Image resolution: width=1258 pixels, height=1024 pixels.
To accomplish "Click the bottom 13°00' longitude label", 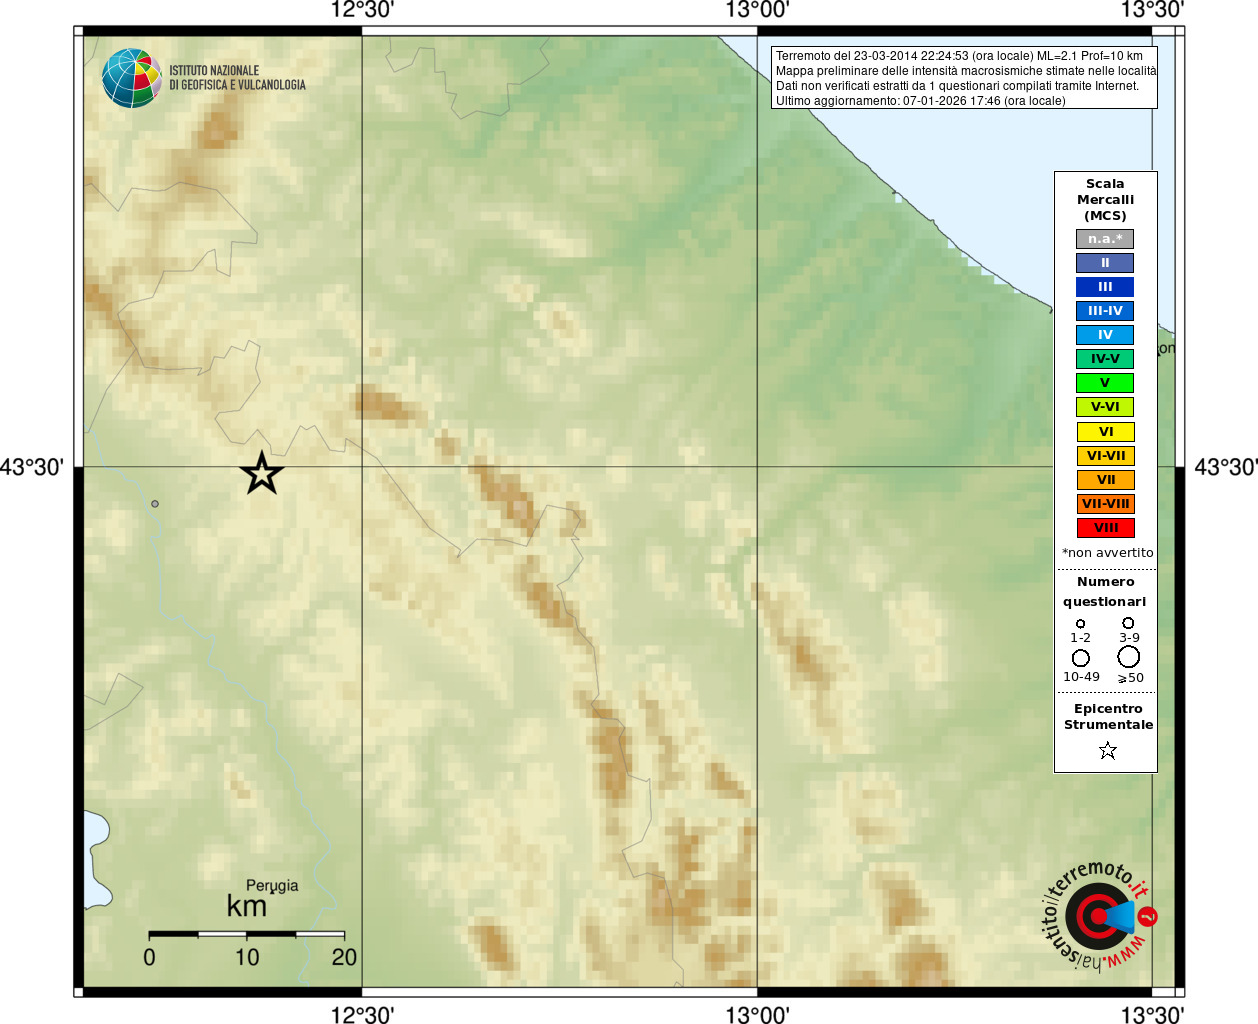I will tap(757, 1015).
